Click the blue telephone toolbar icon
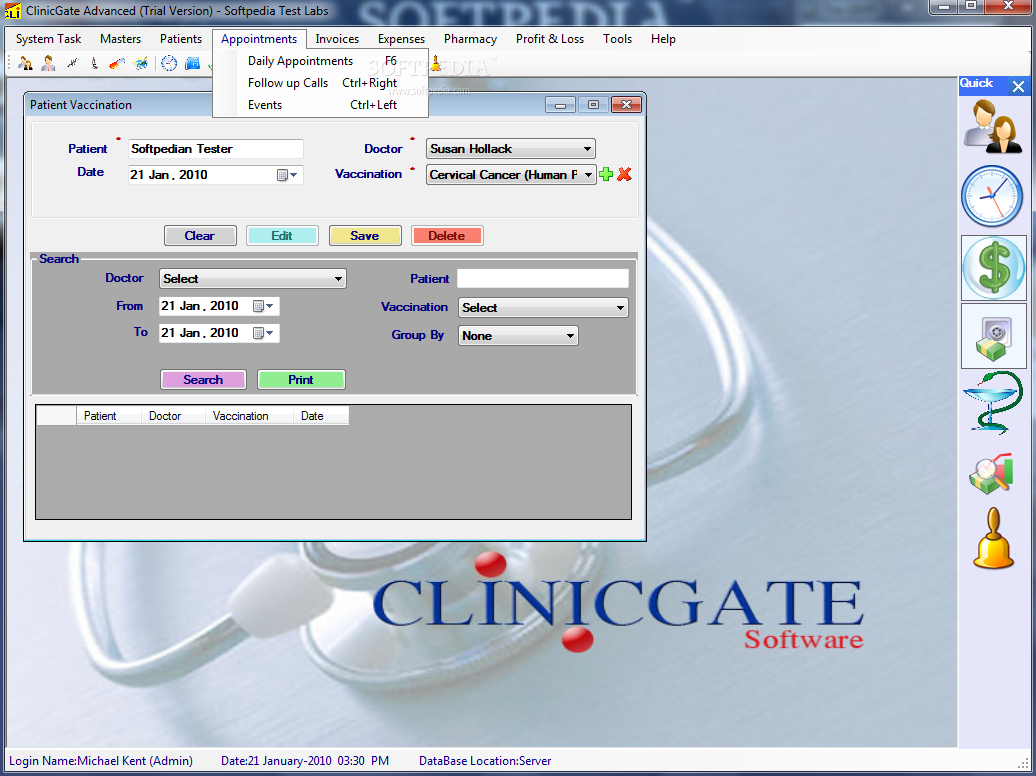The width and height of the screenshot is (1036, 776). 192,63
